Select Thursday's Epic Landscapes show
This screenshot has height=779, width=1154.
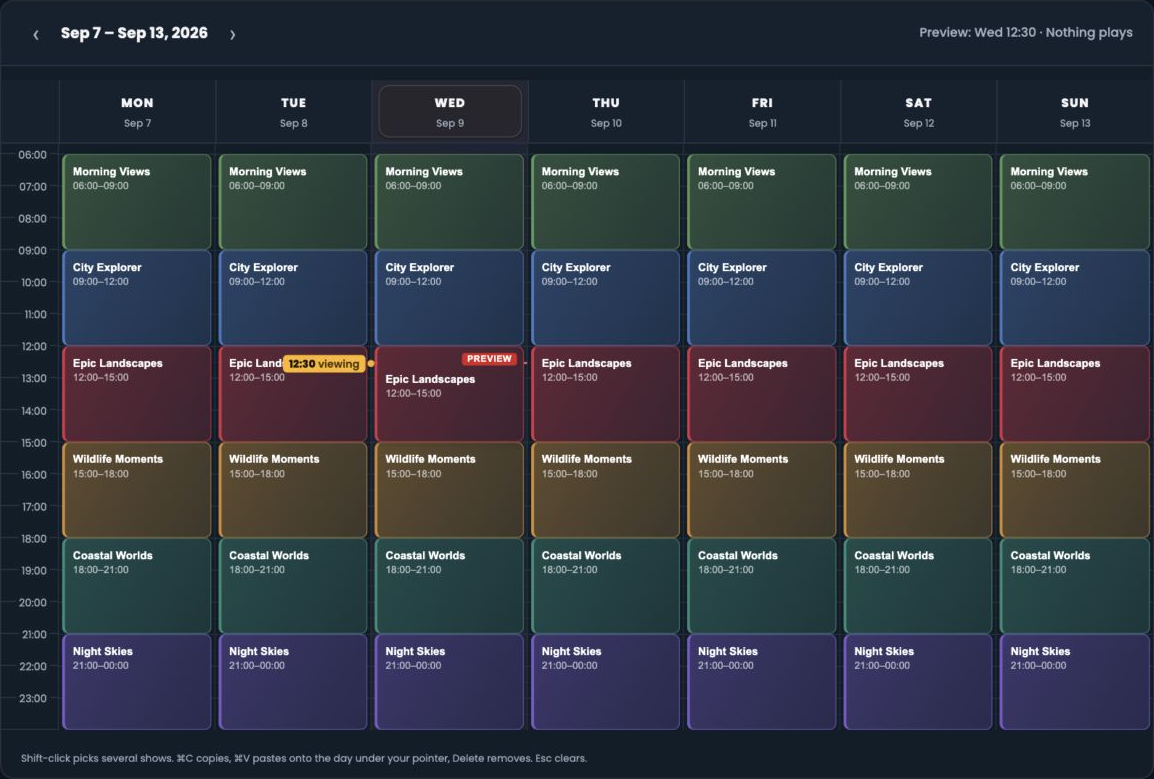point(606,394)
